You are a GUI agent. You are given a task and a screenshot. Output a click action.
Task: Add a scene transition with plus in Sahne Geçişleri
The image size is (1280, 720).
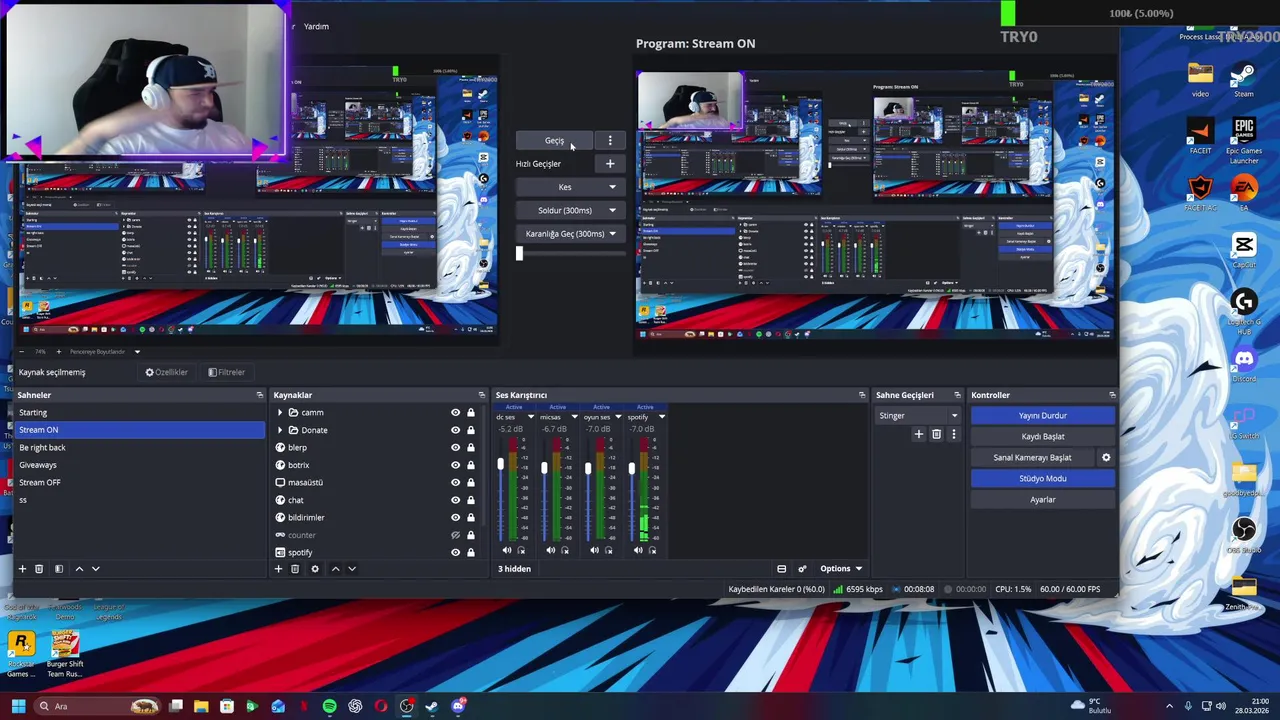pos(919,434)
